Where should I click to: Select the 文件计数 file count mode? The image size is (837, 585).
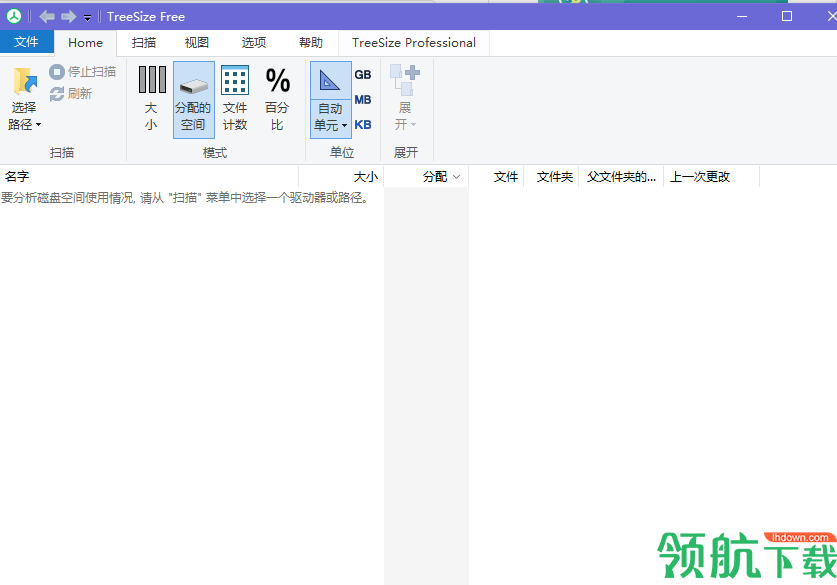pos(235,99)
